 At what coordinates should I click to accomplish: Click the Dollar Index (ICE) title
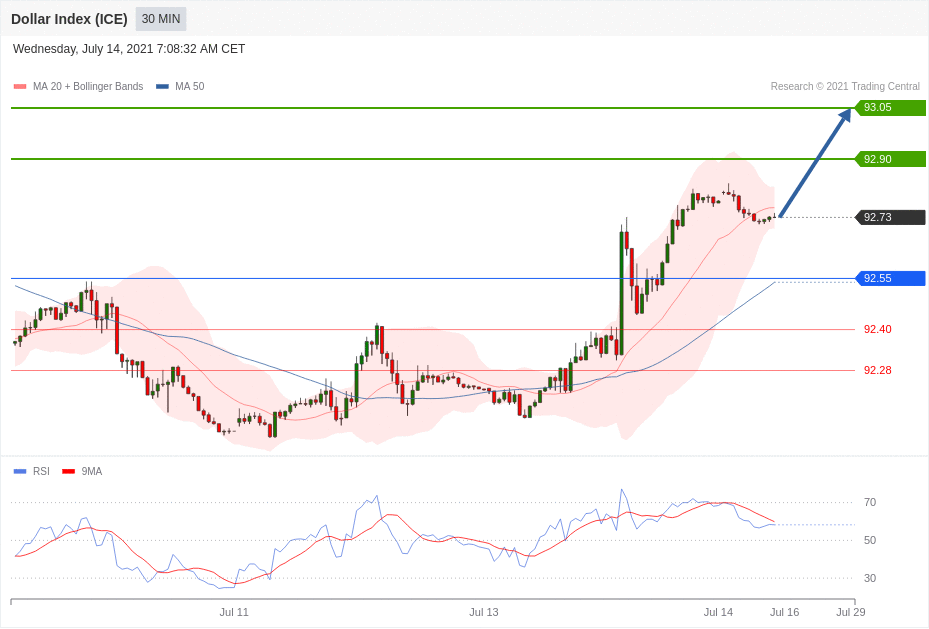69,19
